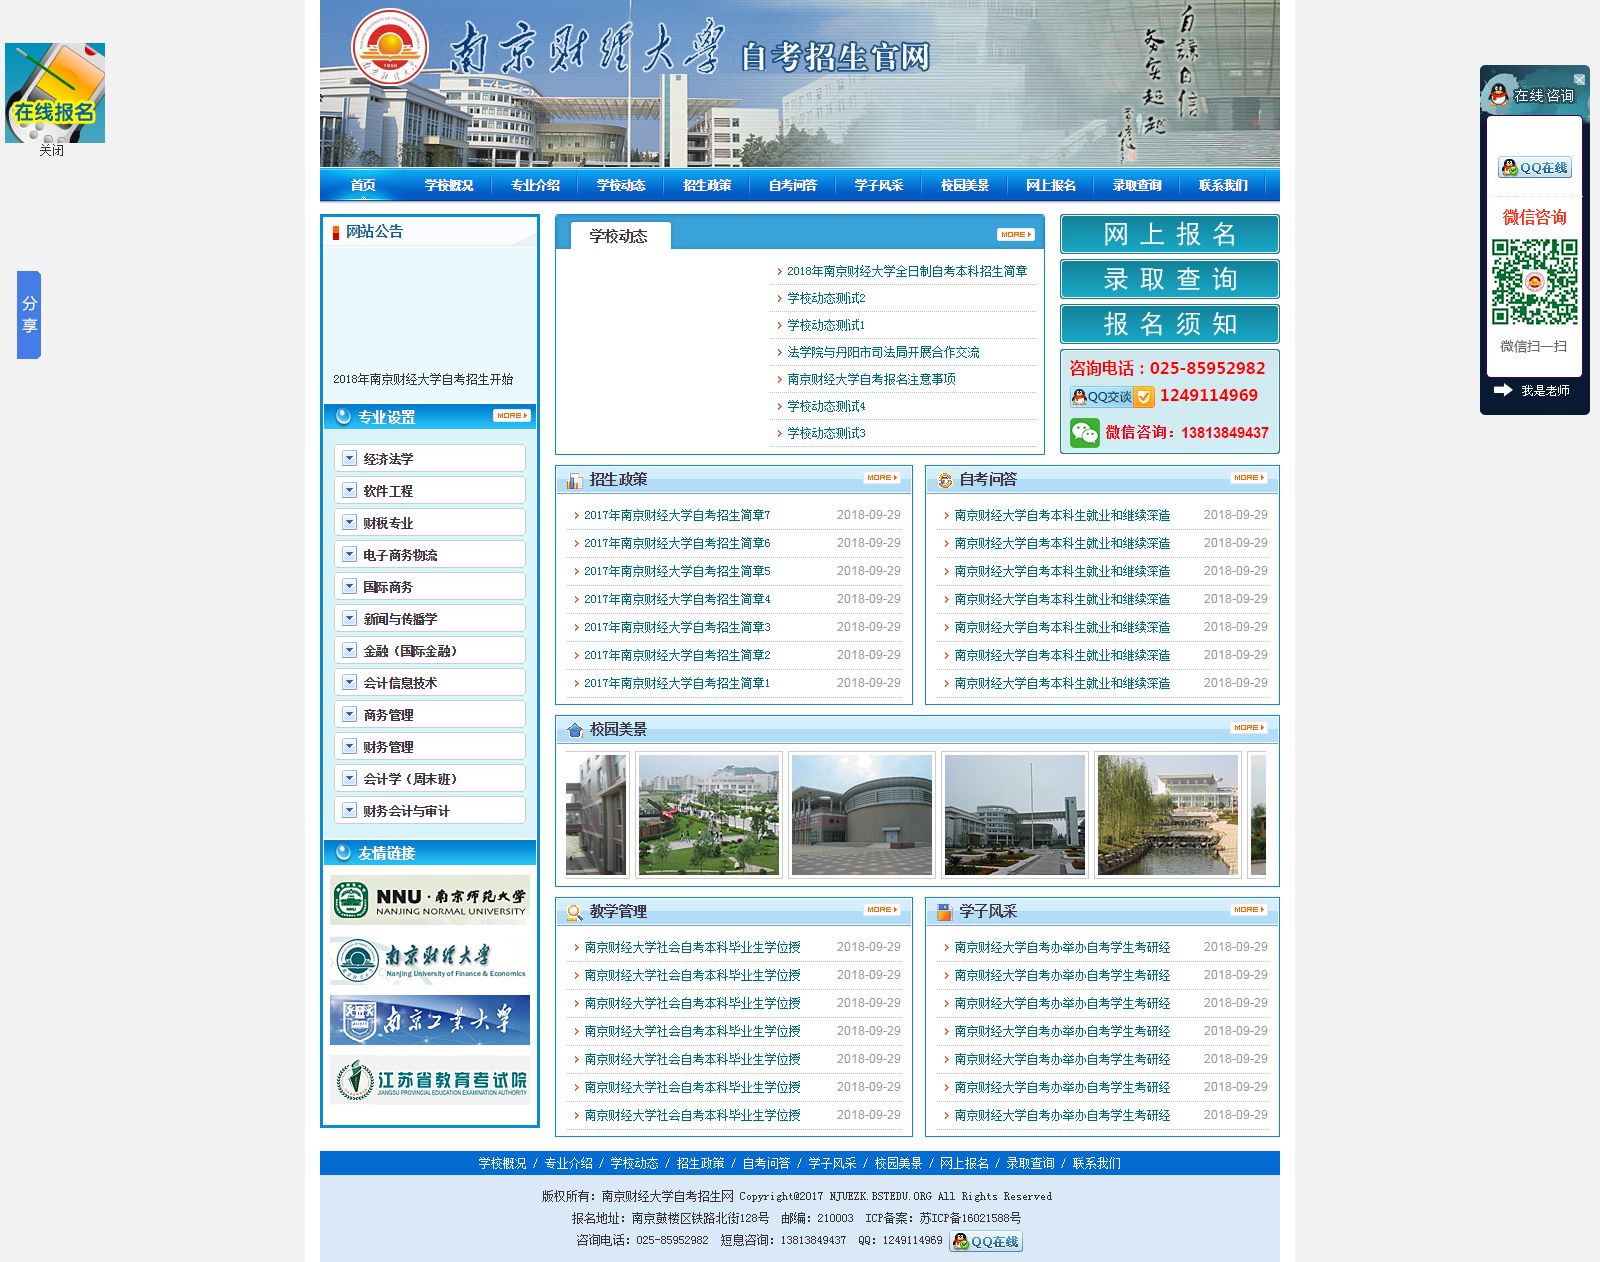Image resolution: width=1600 pixels, height=1262 pixels.
Task: Click MORE button in 教学管理 panel
Action: (882, 910)
